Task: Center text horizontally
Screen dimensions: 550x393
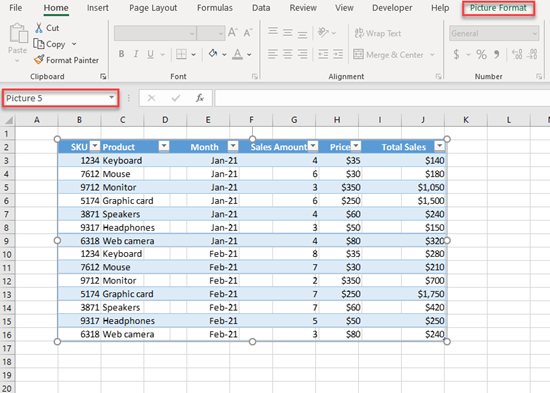Action: tap(288, 54)
